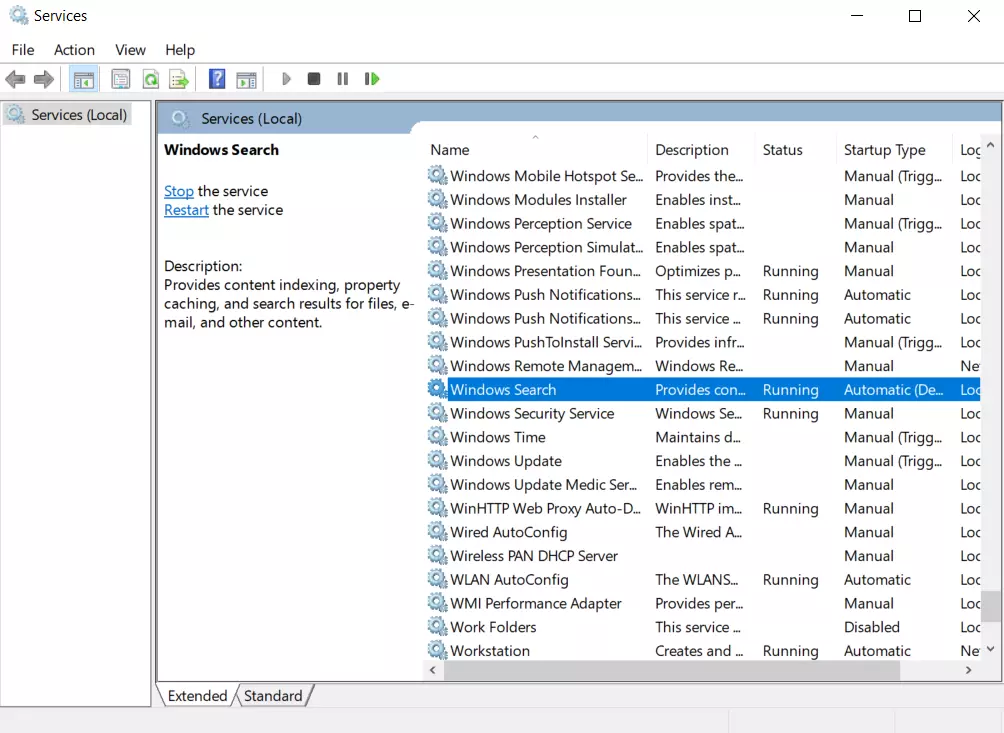The image size is (1004, 733).
Task: Sort by the Startup Type column header
Action: pyautogui.click(x=894, y=150)
